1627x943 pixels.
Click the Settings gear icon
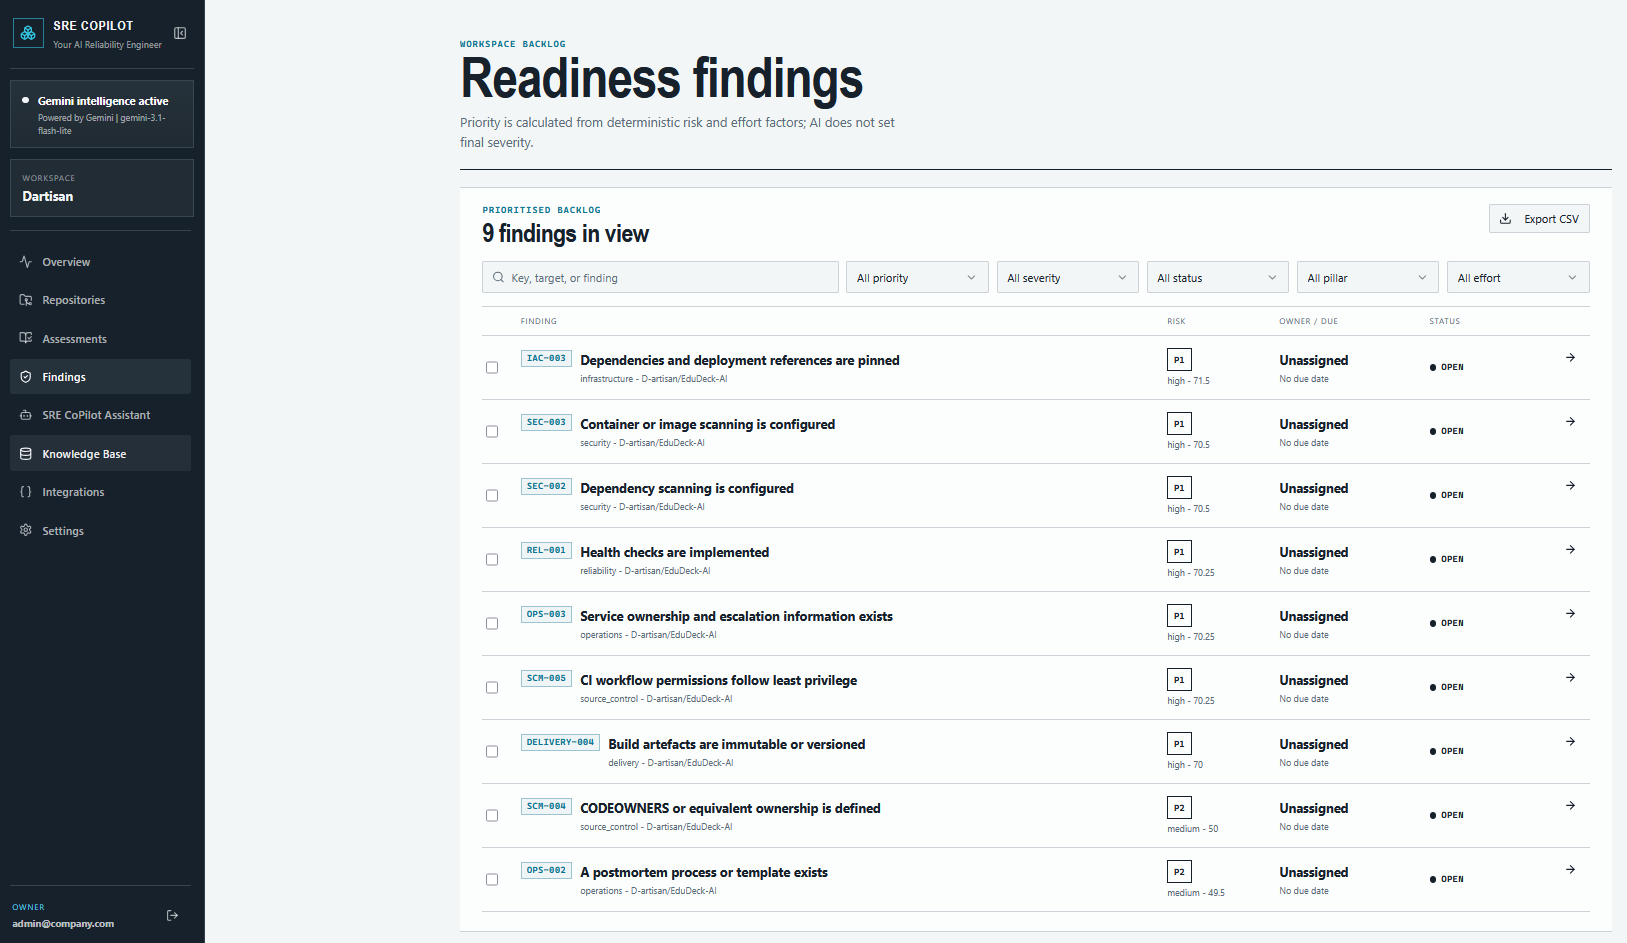coord(26,530)
